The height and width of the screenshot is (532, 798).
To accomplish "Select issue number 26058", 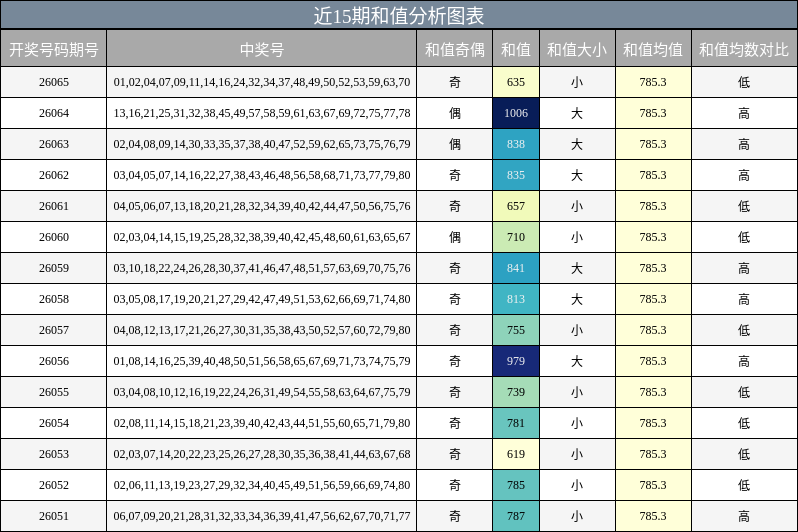I will point(53,299).
